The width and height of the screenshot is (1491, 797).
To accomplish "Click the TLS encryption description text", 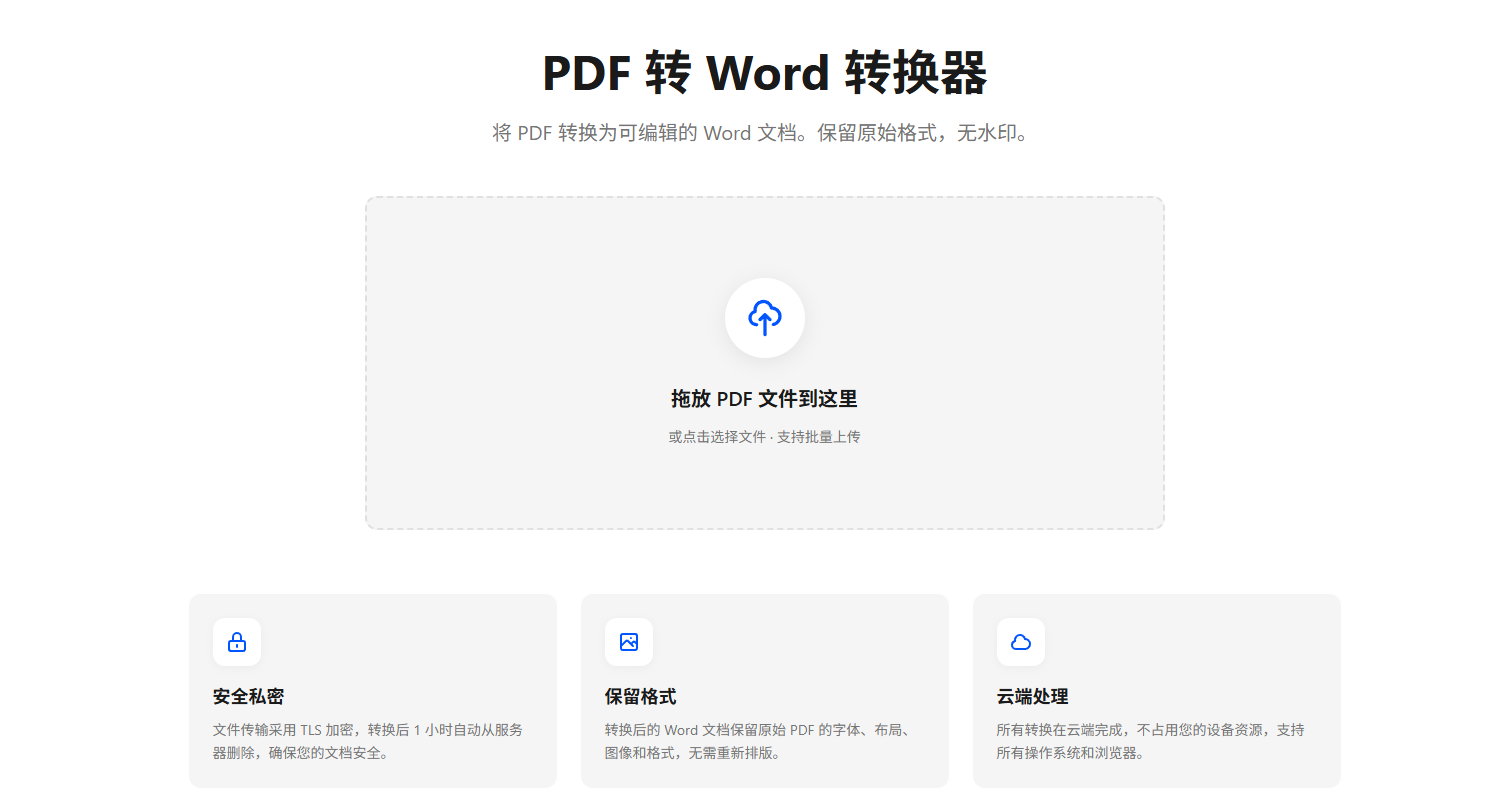I will 367,741.
